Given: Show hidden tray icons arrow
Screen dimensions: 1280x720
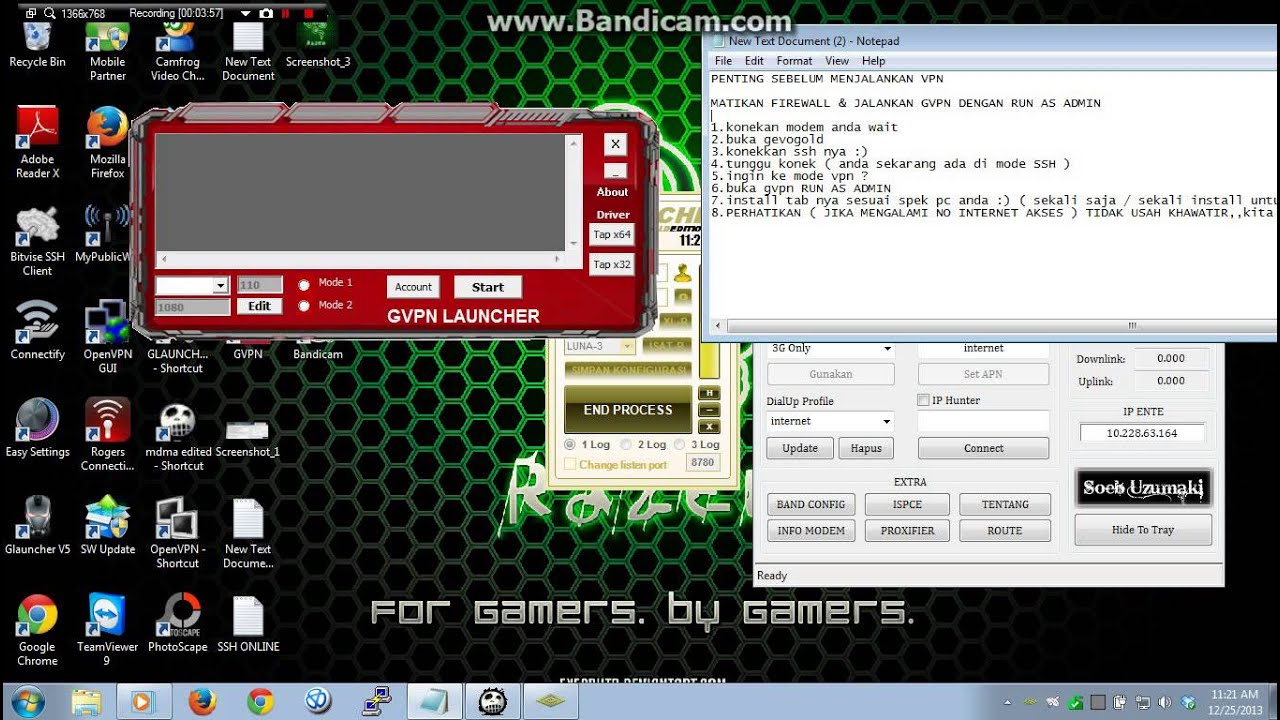Looking at the screenshot, I should click(1007, 702).
